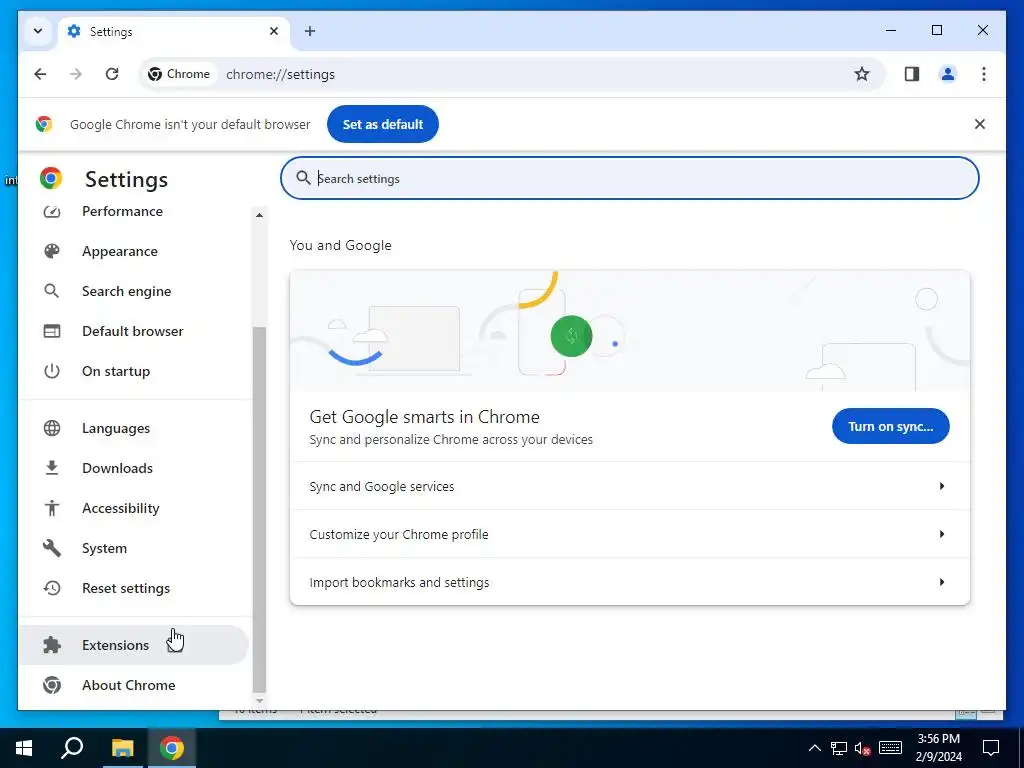Click sidebar scrollbar down arrow
This screenshot has width=1024, height=768.
(x=259, y=700)
